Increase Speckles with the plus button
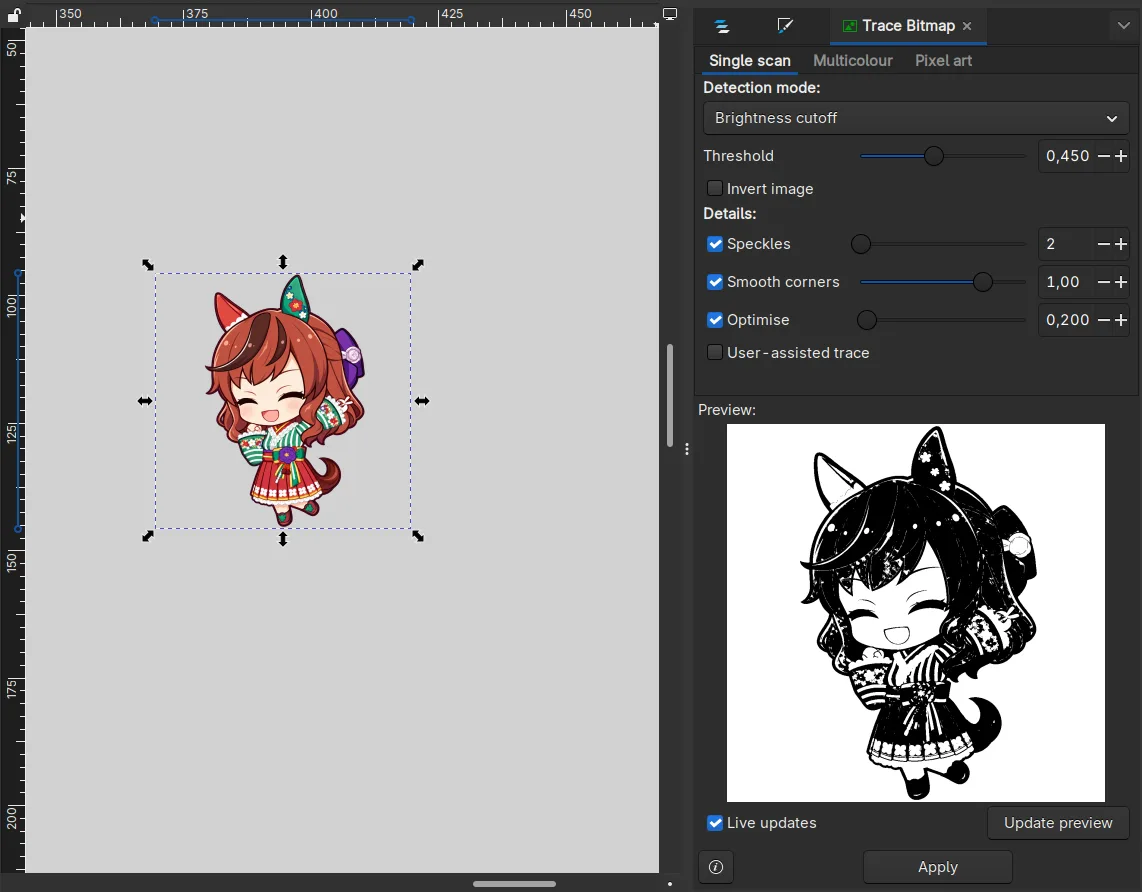This screenshot has width=1142, height=892. point(1121,244)
